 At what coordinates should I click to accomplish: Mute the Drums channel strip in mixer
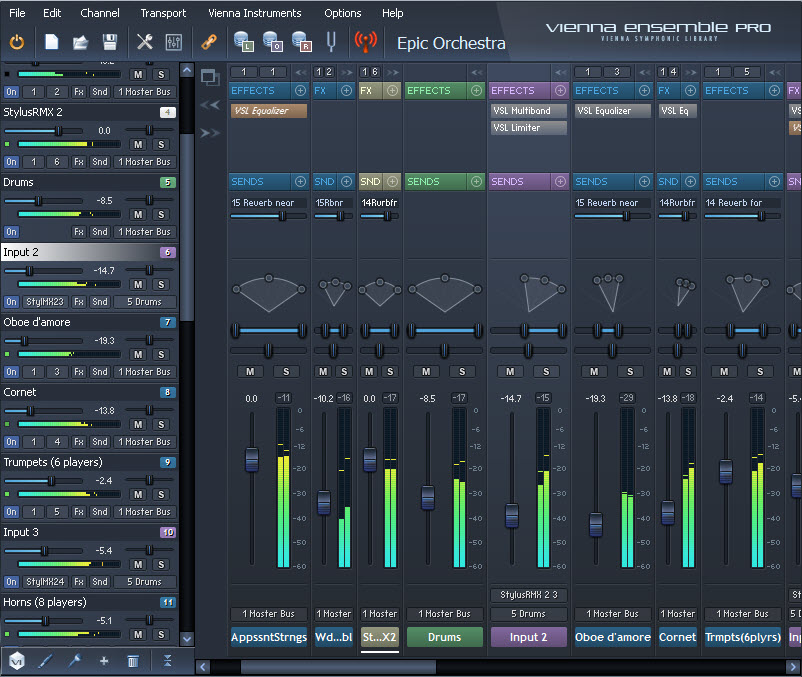point(426,372)
